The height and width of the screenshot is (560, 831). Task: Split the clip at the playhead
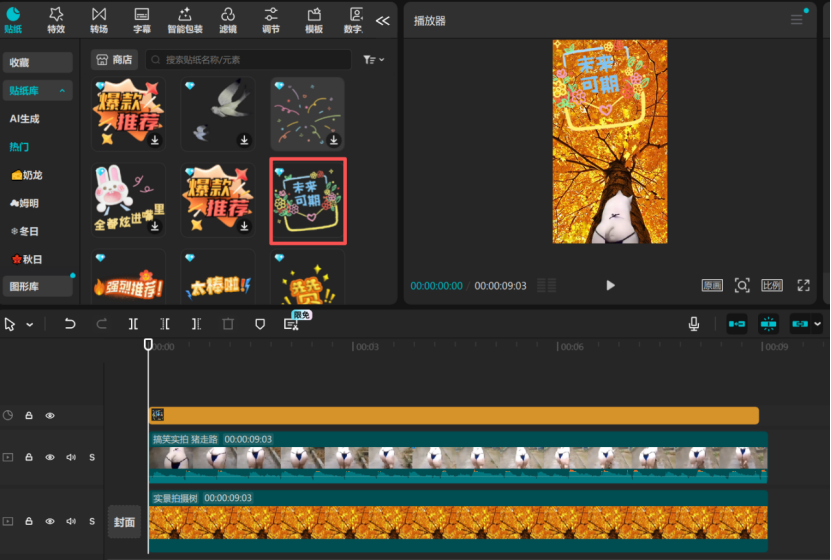[133, 324]
